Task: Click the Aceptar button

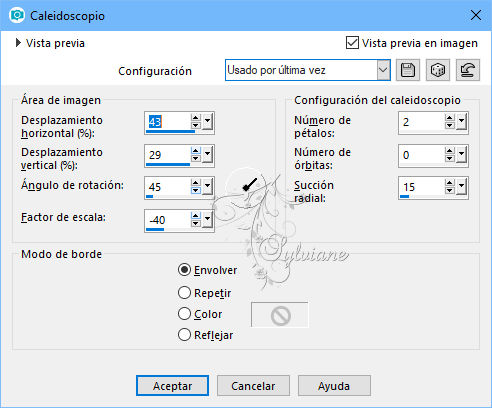Action: 172,386
